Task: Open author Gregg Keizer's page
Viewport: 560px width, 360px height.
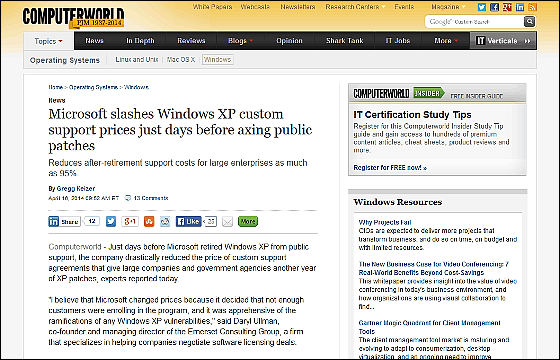Action: 76,189
